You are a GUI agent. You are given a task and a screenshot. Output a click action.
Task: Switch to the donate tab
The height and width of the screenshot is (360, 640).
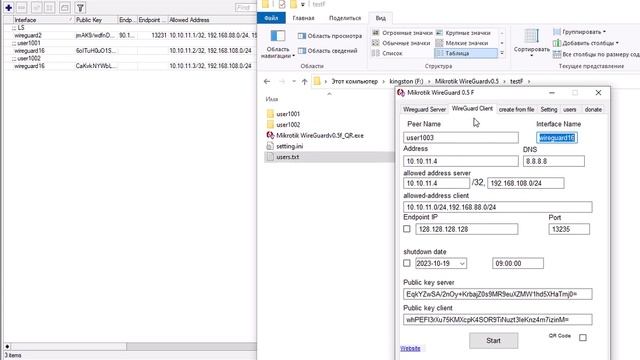[x=593, y=109]
